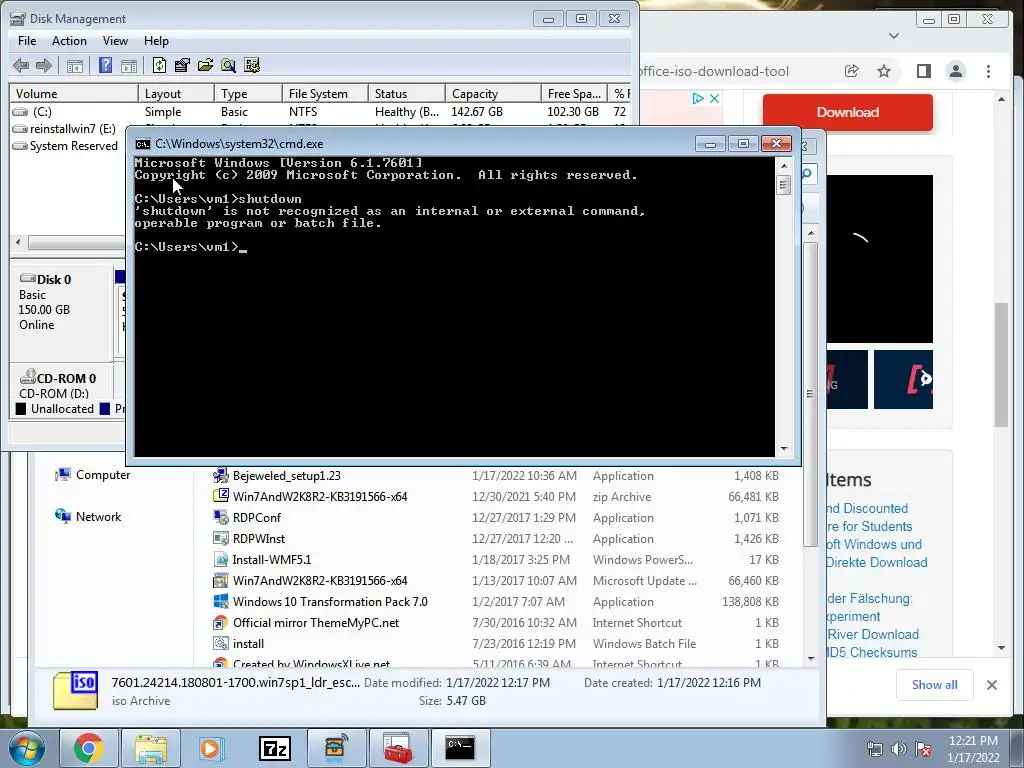The image size is (1024, 768).
Task: Click the black Unallocated legend swatch
Action: click(x=21, y=409)
